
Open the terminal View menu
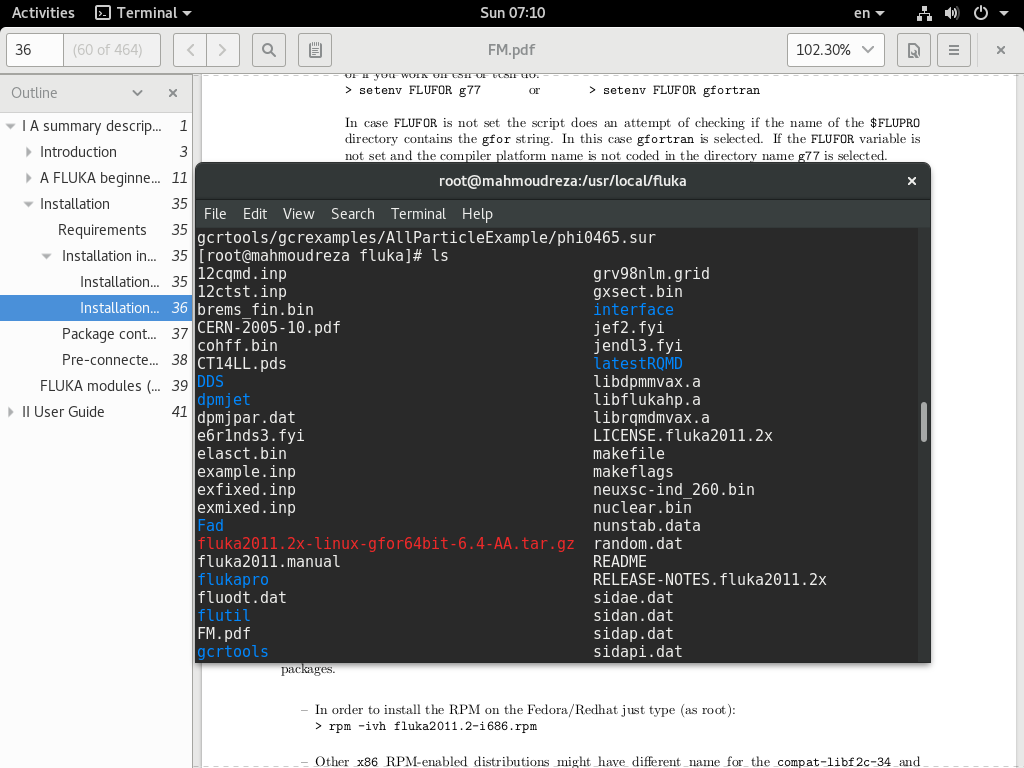(298, 214)
